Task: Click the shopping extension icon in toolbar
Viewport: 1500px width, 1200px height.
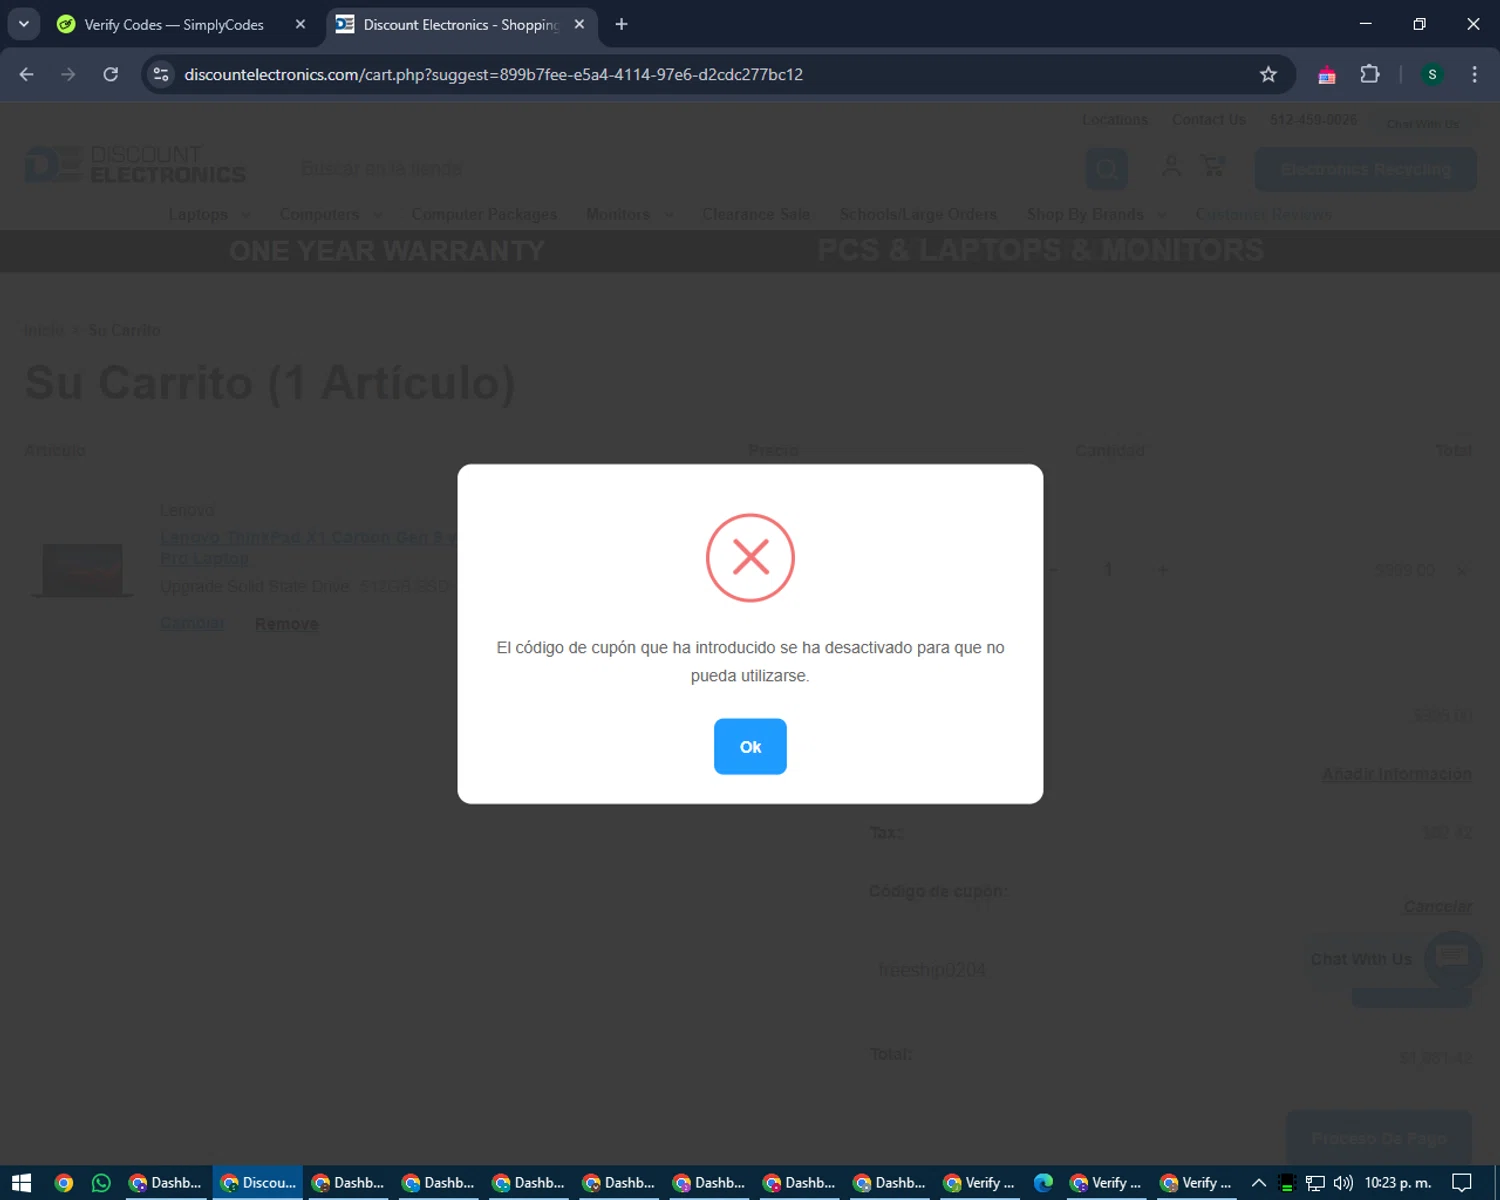Action: pos(1327,75)
